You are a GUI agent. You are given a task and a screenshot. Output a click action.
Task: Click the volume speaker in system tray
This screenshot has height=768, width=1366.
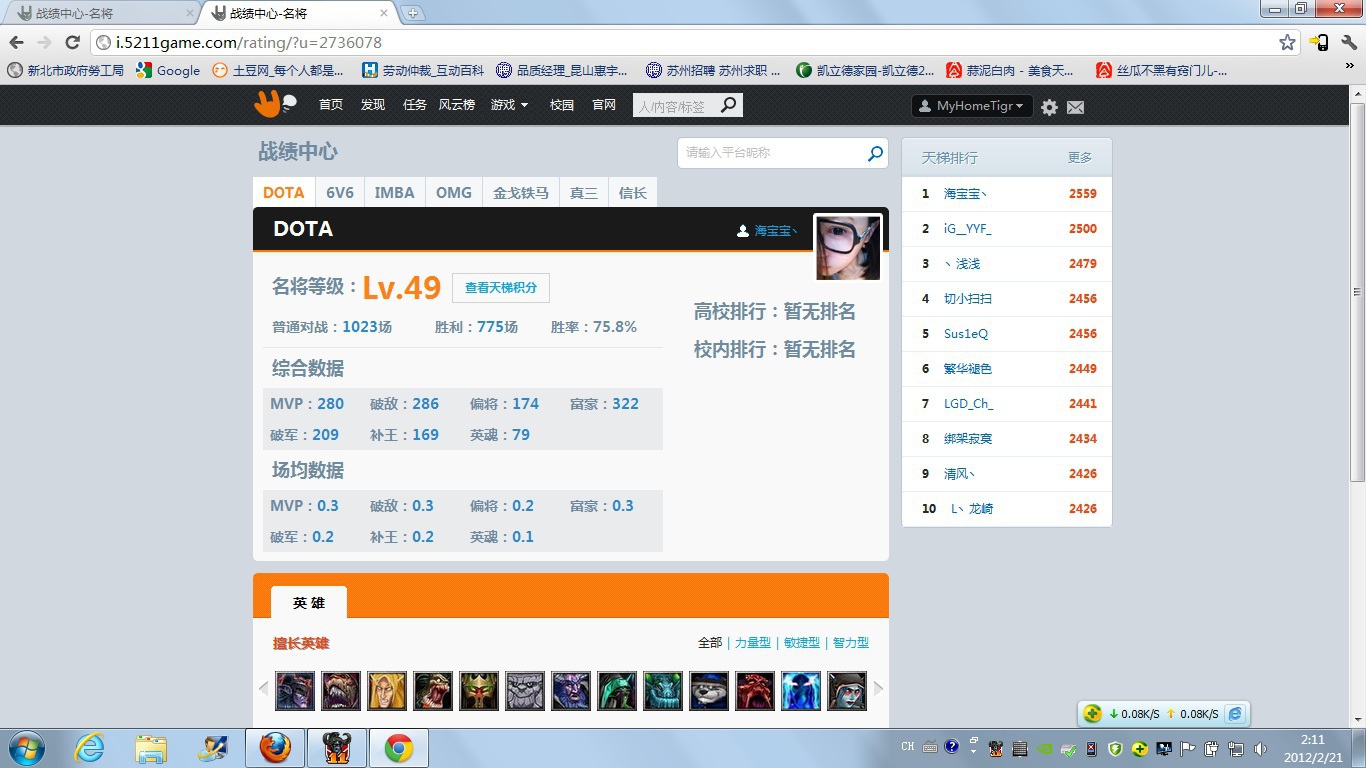click(1260, 748)
